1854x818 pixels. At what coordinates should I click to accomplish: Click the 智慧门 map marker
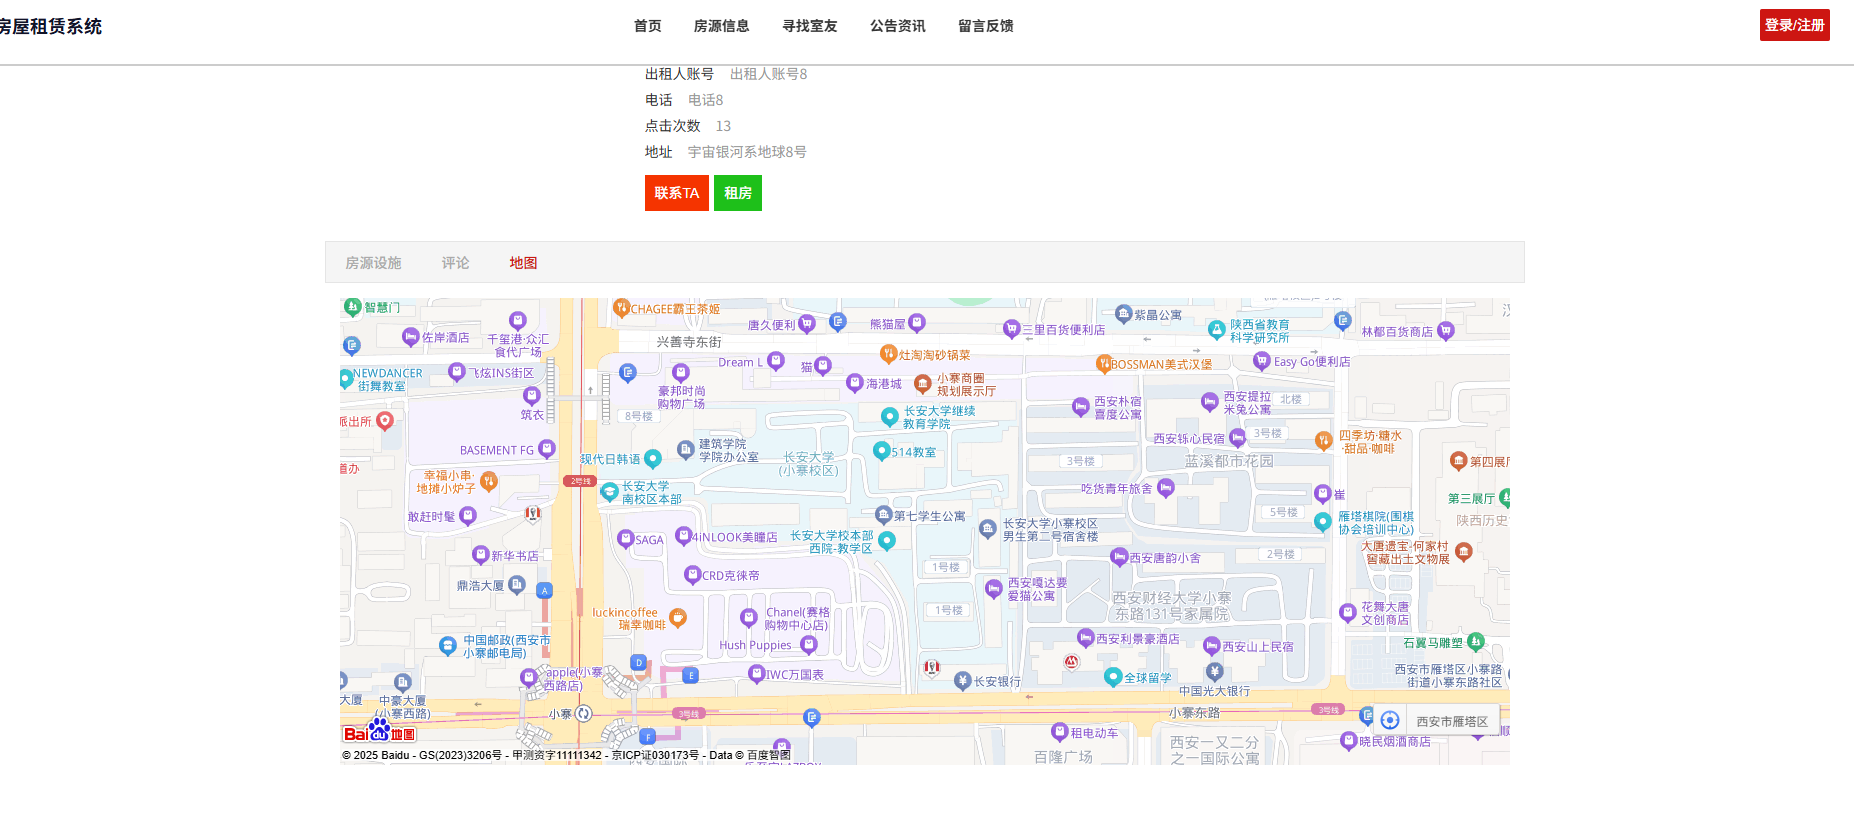[x=352, y=307]
